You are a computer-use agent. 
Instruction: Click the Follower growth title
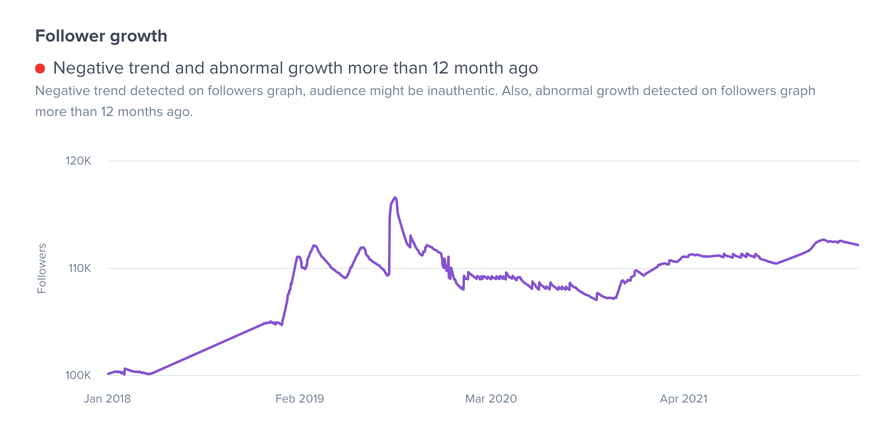click(x=101, y=36)
